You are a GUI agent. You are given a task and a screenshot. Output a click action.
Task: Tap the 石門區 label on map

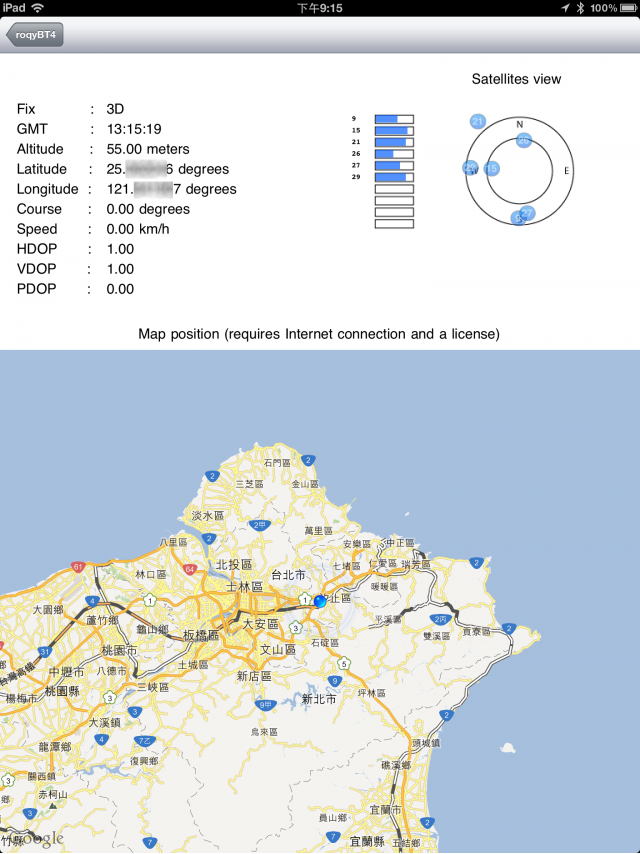click(277, 463)
